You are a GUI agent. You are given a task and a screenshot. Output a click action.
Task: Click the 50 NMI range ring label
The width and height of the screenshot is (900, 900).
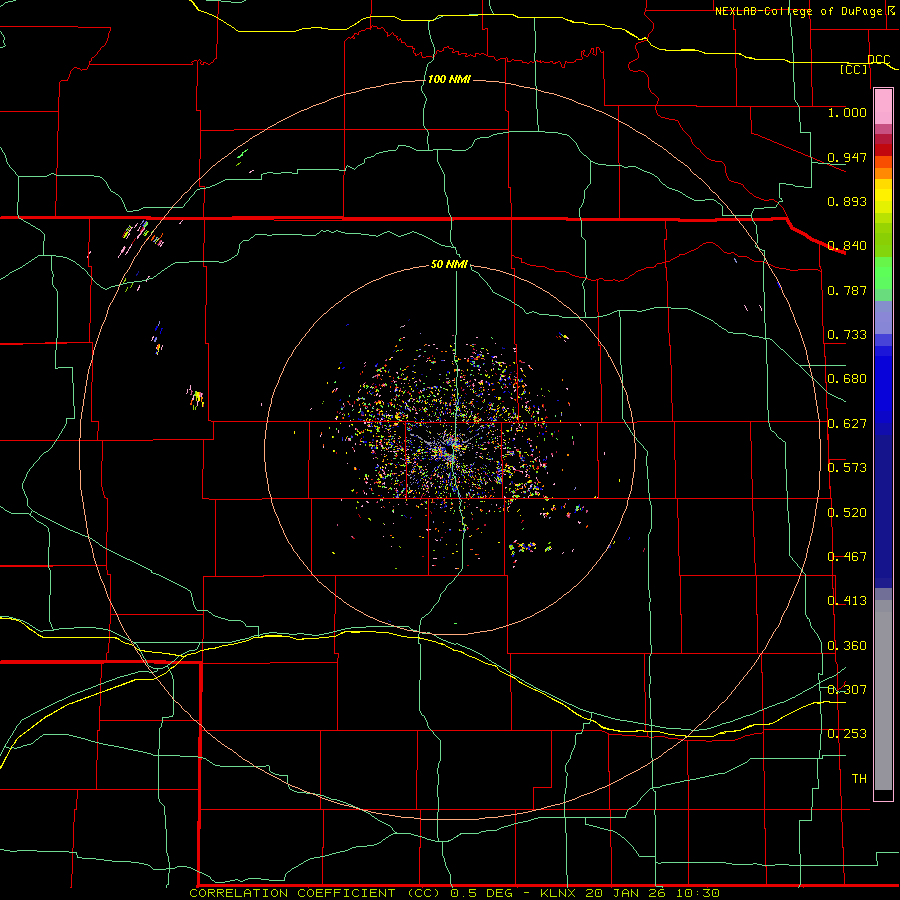[449, 264]
